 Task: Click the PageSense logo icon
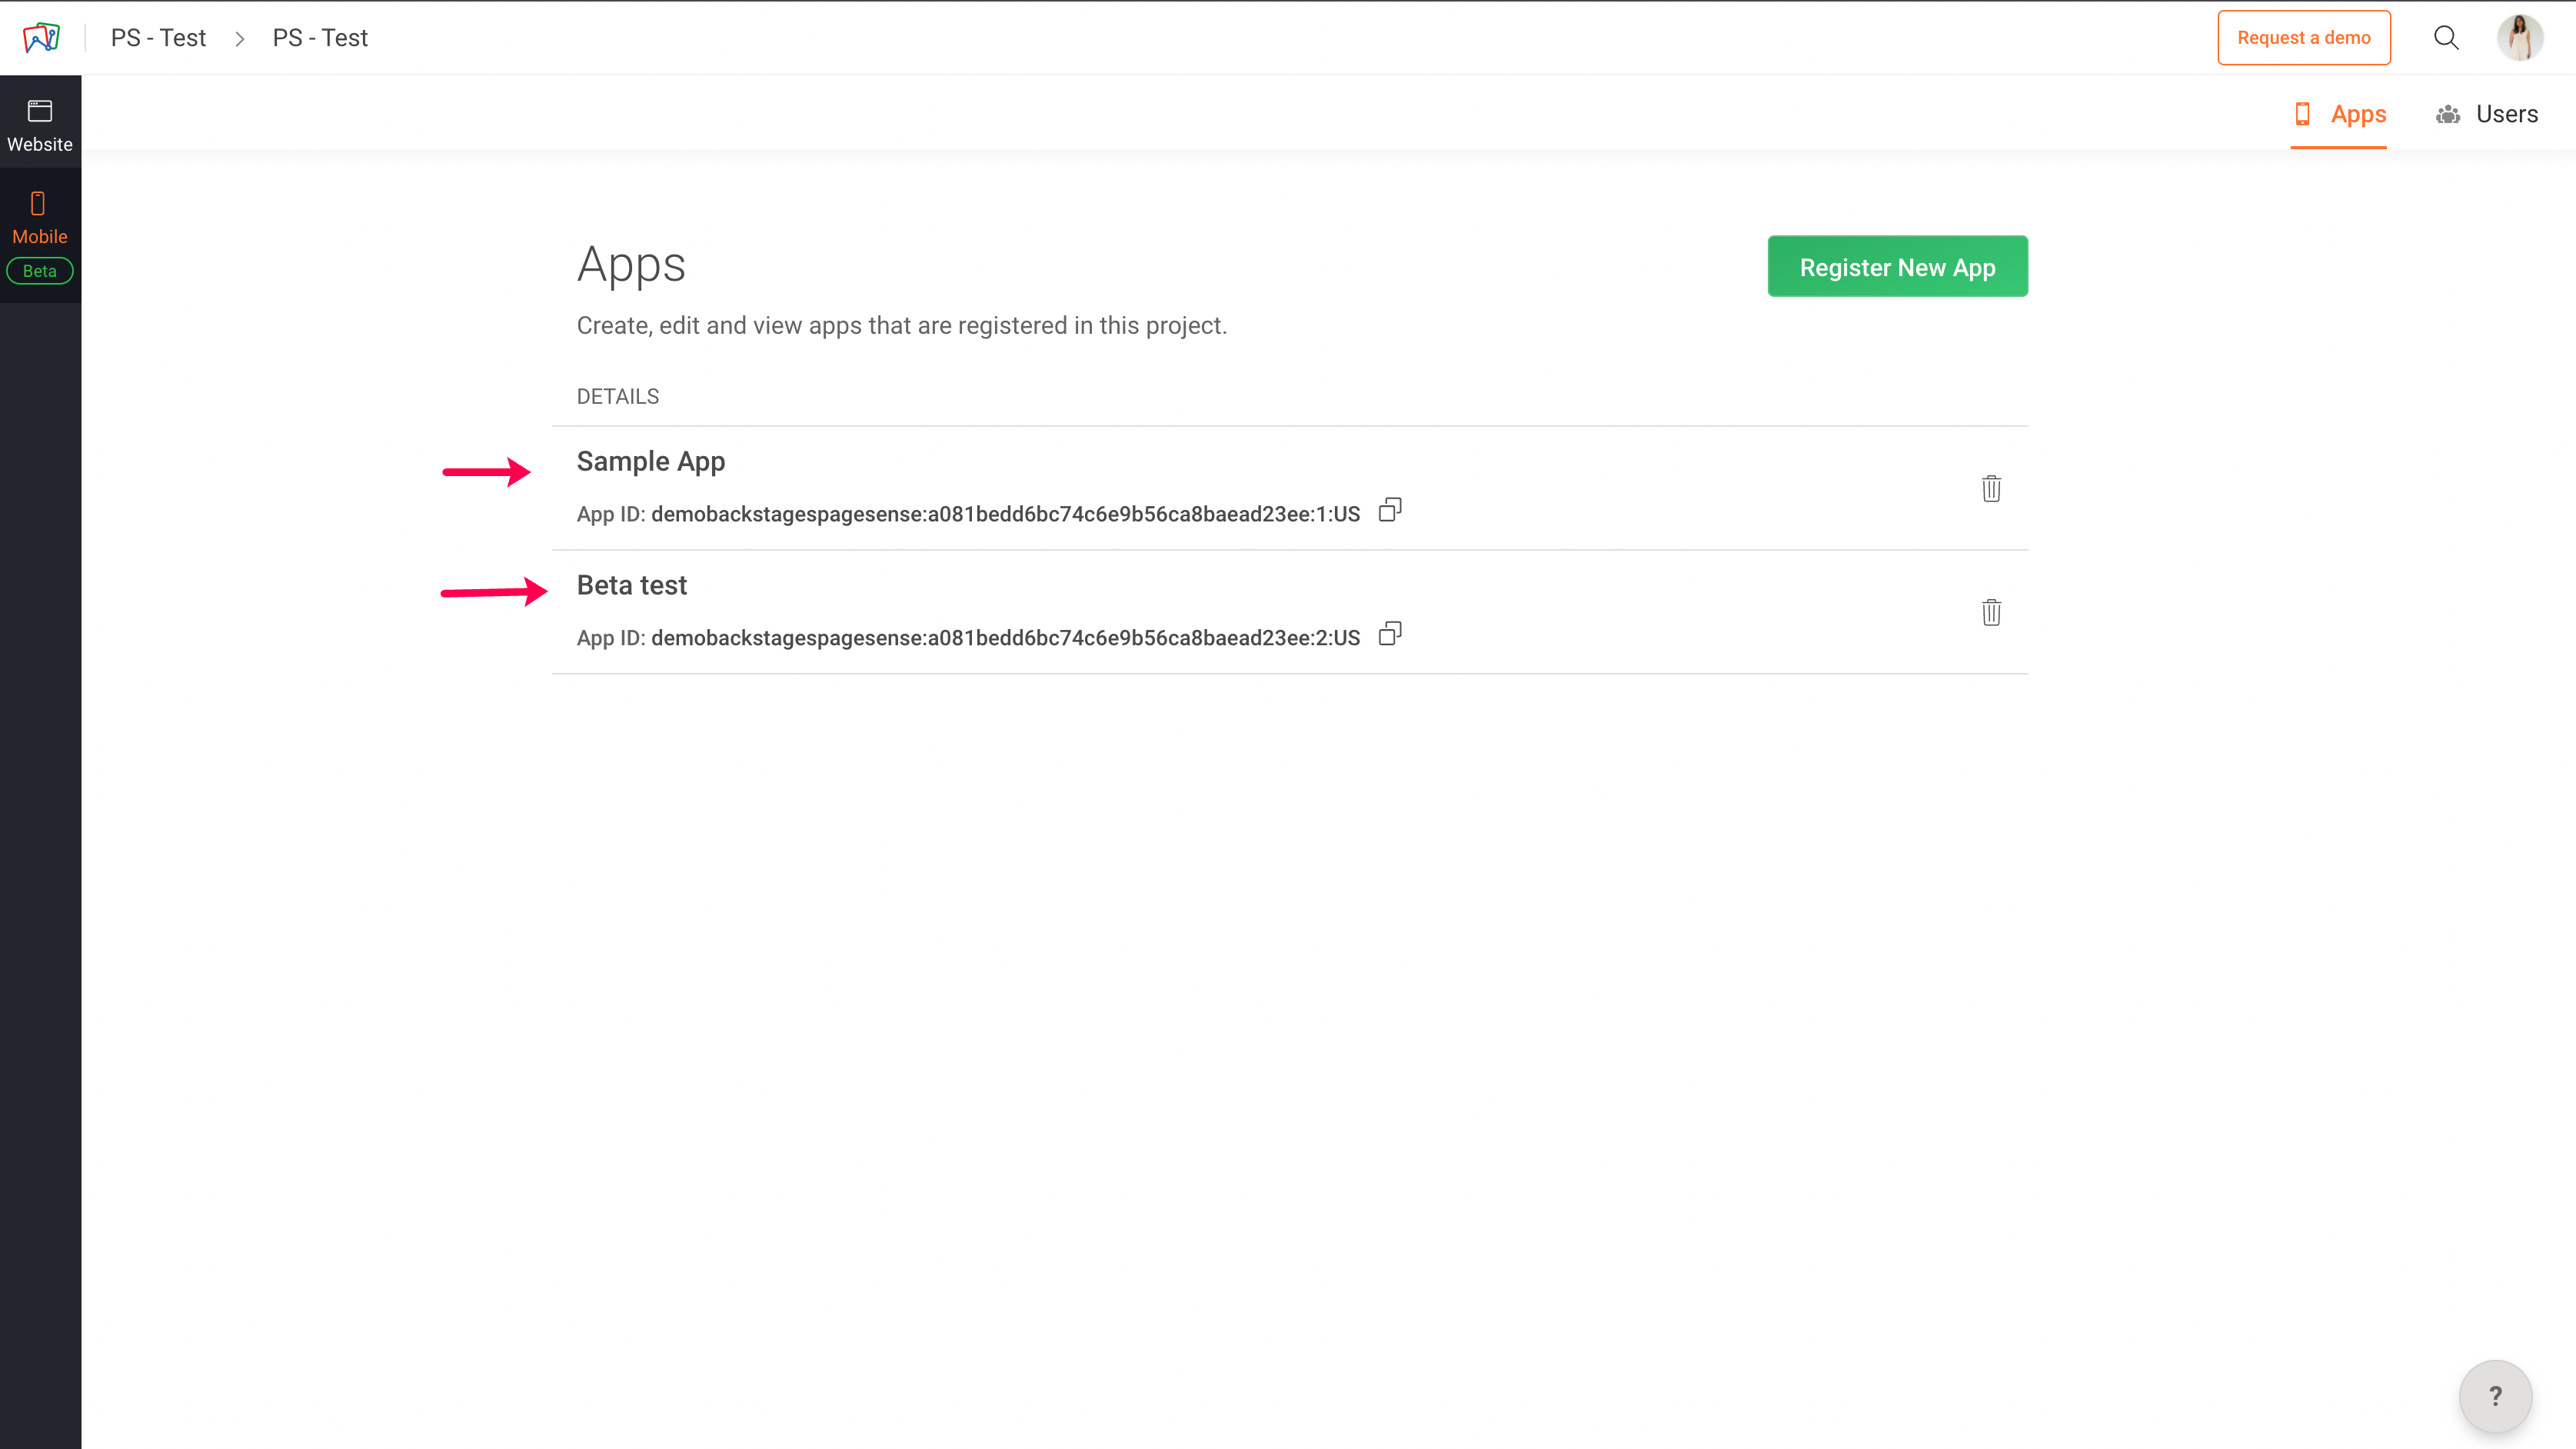click(41, 38)
